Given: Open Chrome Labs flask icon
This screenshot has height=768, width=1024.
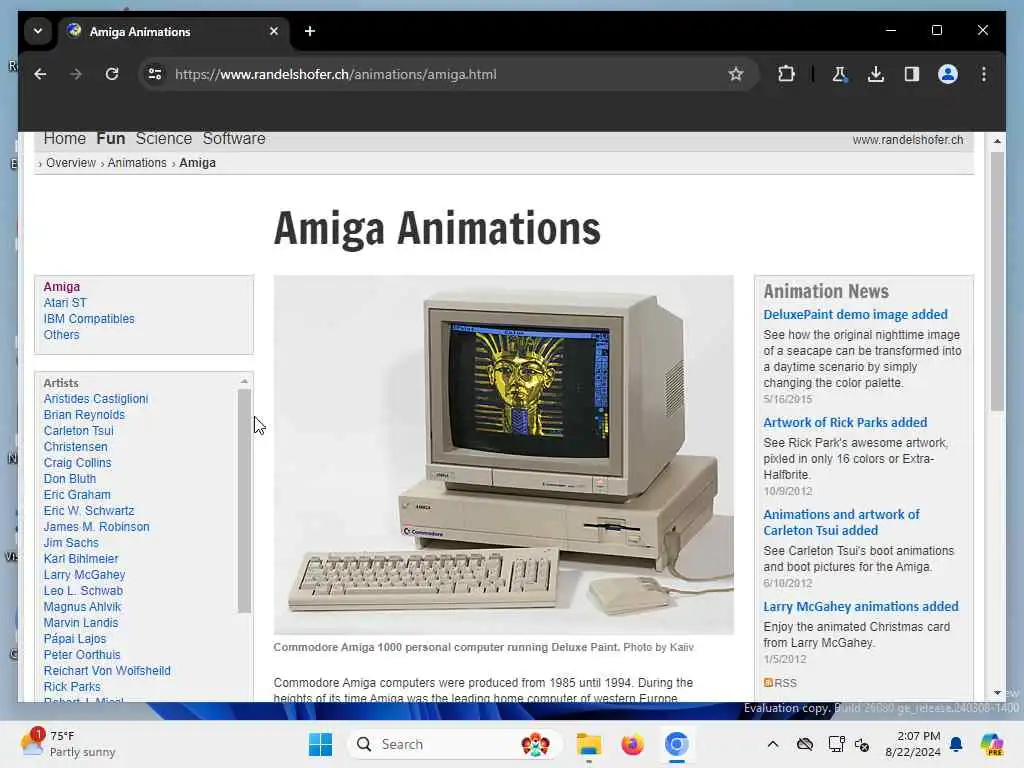Looking at the screenshot, I should 839,74.
